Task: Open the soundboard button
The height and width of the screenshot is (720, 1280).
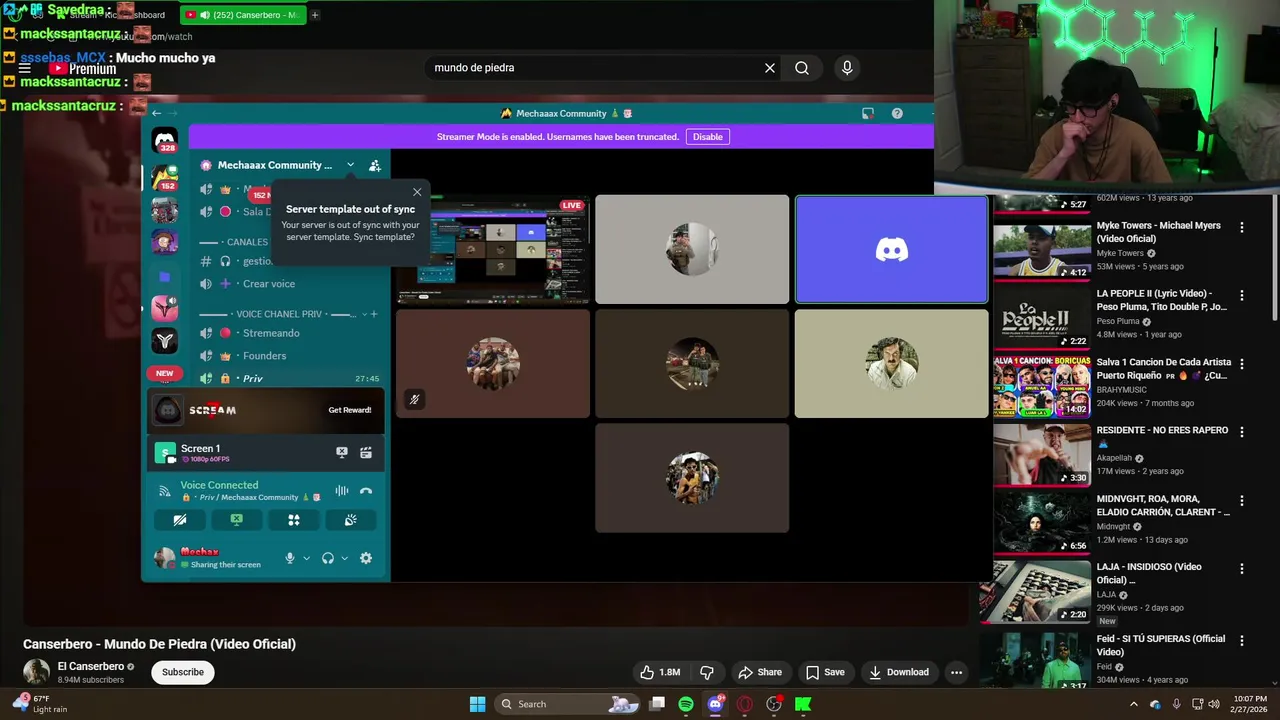Action: click(x=351, y=520)
